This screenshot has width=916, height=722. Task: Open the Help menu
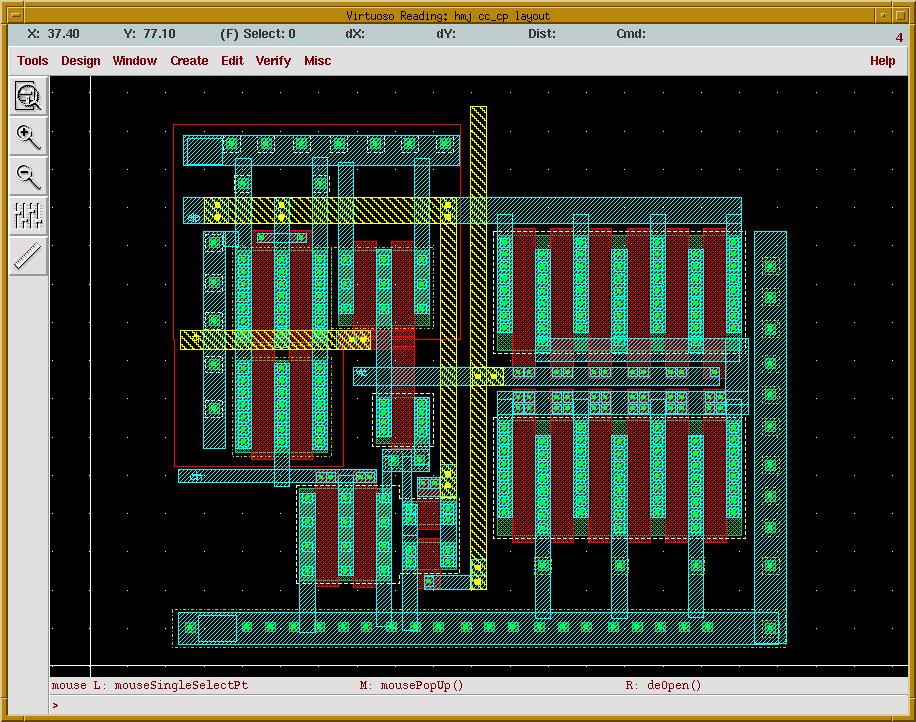[882, 61]
